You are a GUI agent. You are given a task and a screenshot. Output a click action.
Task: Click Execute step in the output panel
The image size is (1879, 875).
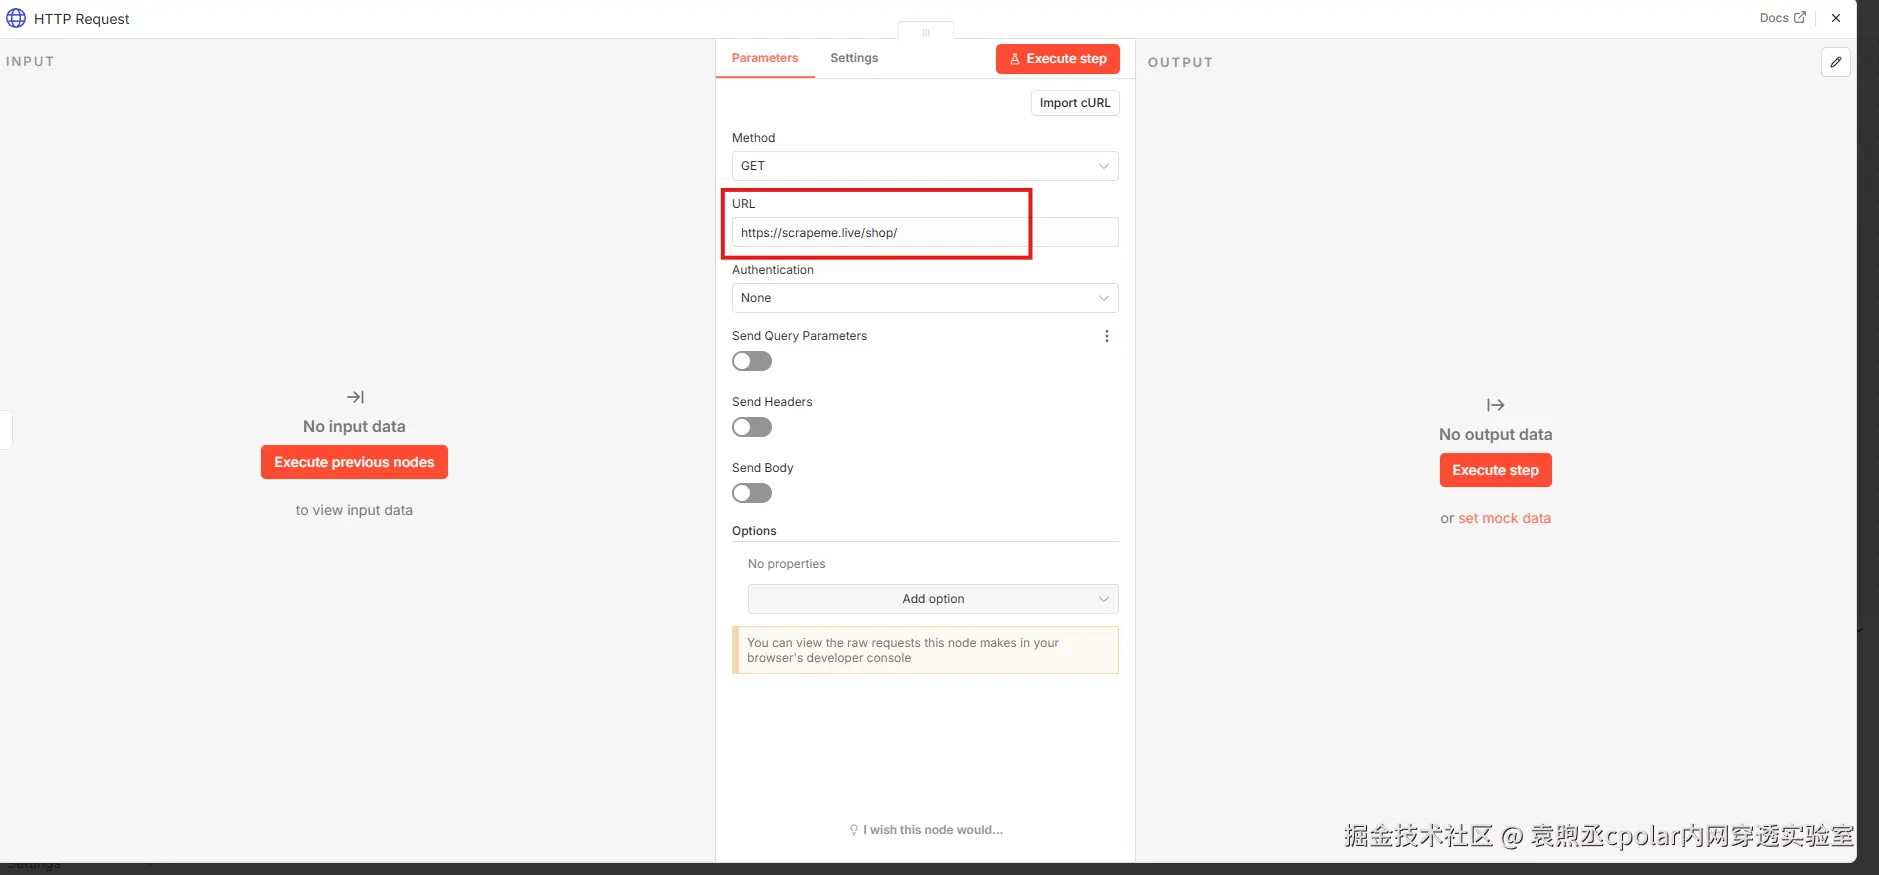(1496, 470)
